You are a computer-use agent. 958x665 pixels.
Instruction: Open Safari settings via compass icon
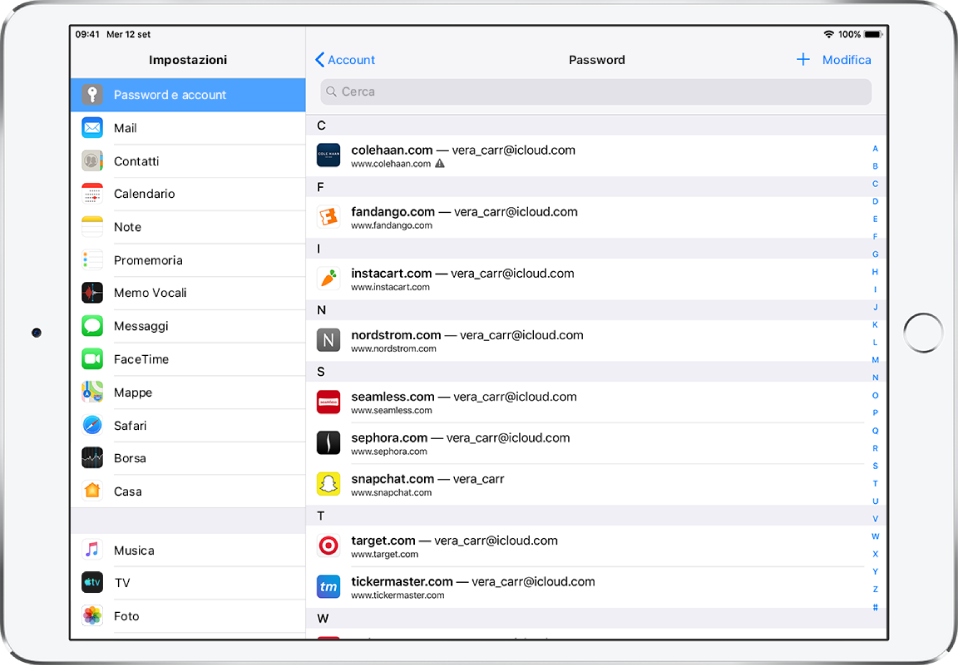click(x=92, y=425)
